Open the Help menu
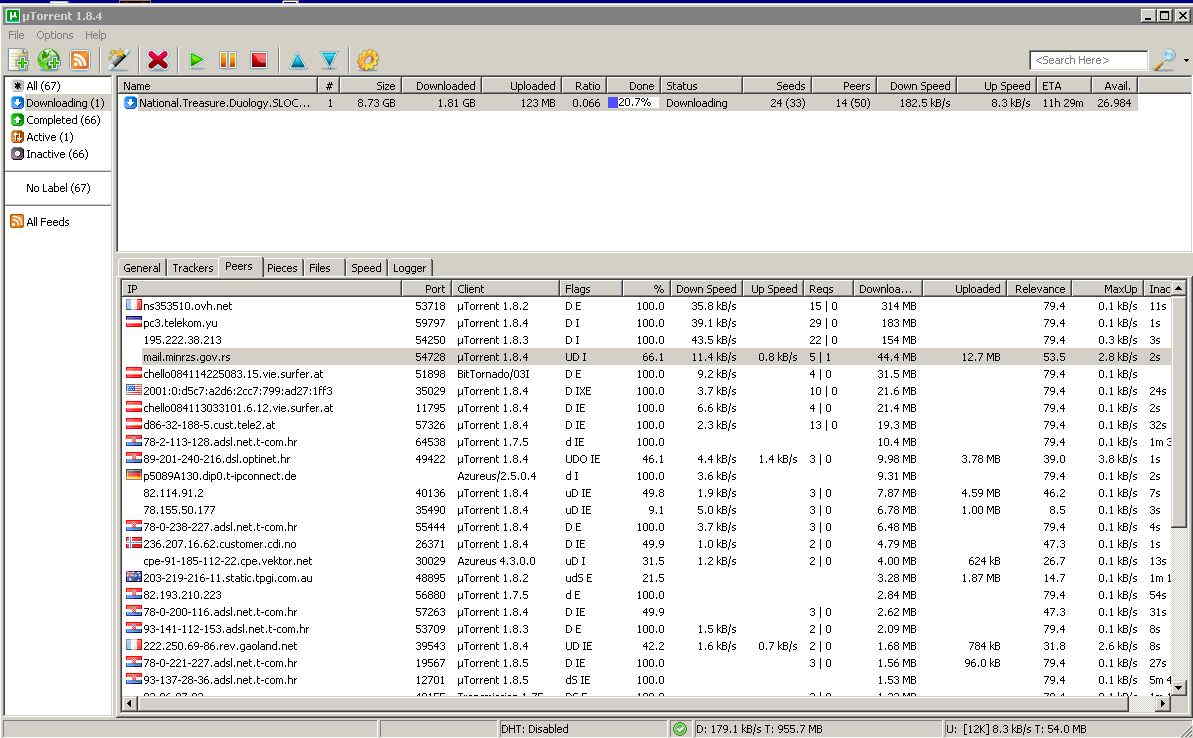The height and width of the screenshot is (738, 1193). coord(95,35)
